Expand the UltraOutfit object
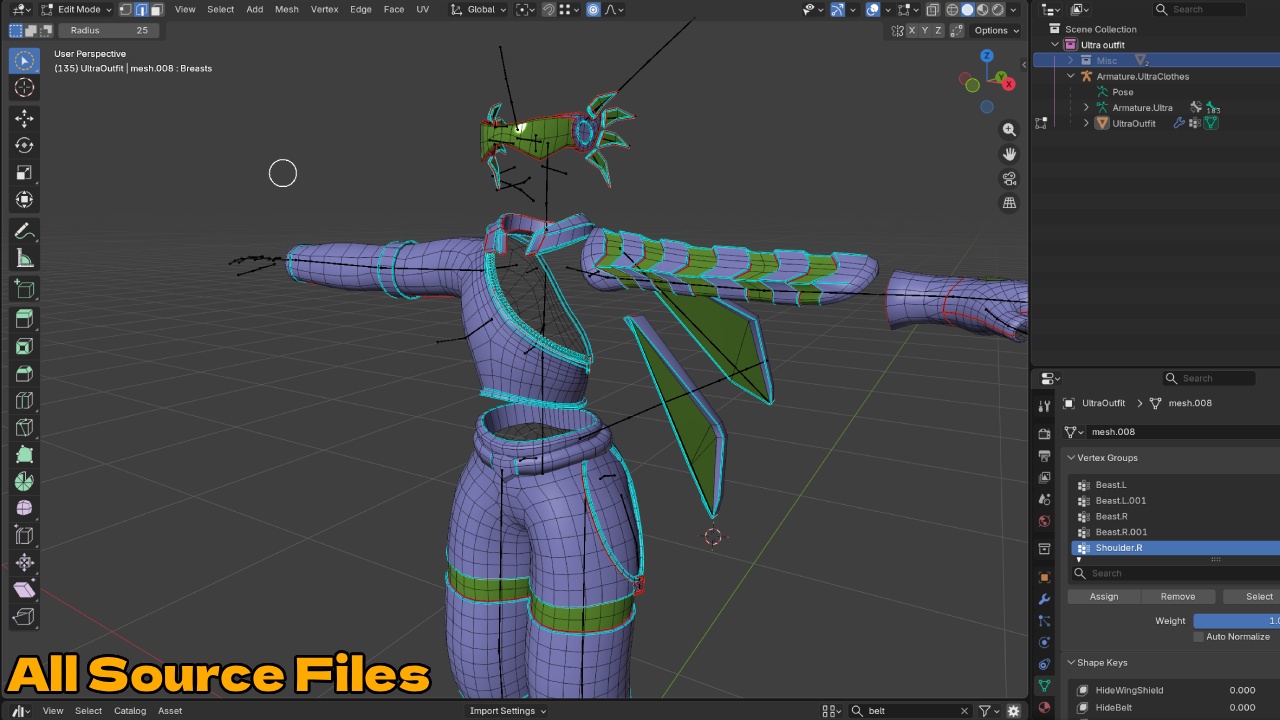 pyautogui.click(x=1086, y=123)
